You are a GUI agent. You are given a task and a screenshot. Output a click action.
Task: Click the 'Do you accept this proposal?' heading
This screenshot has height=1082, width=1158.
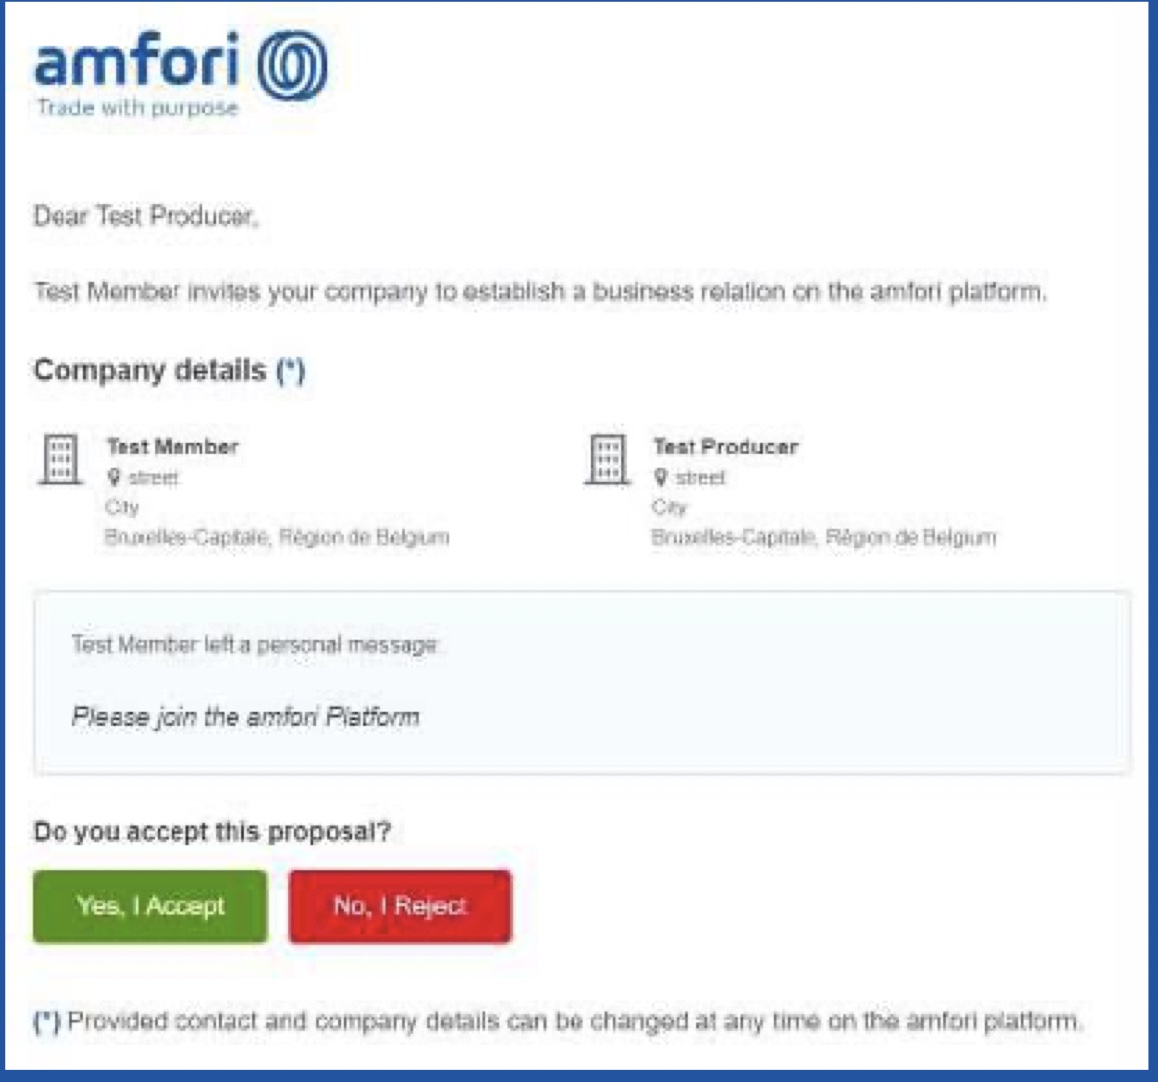212,832
